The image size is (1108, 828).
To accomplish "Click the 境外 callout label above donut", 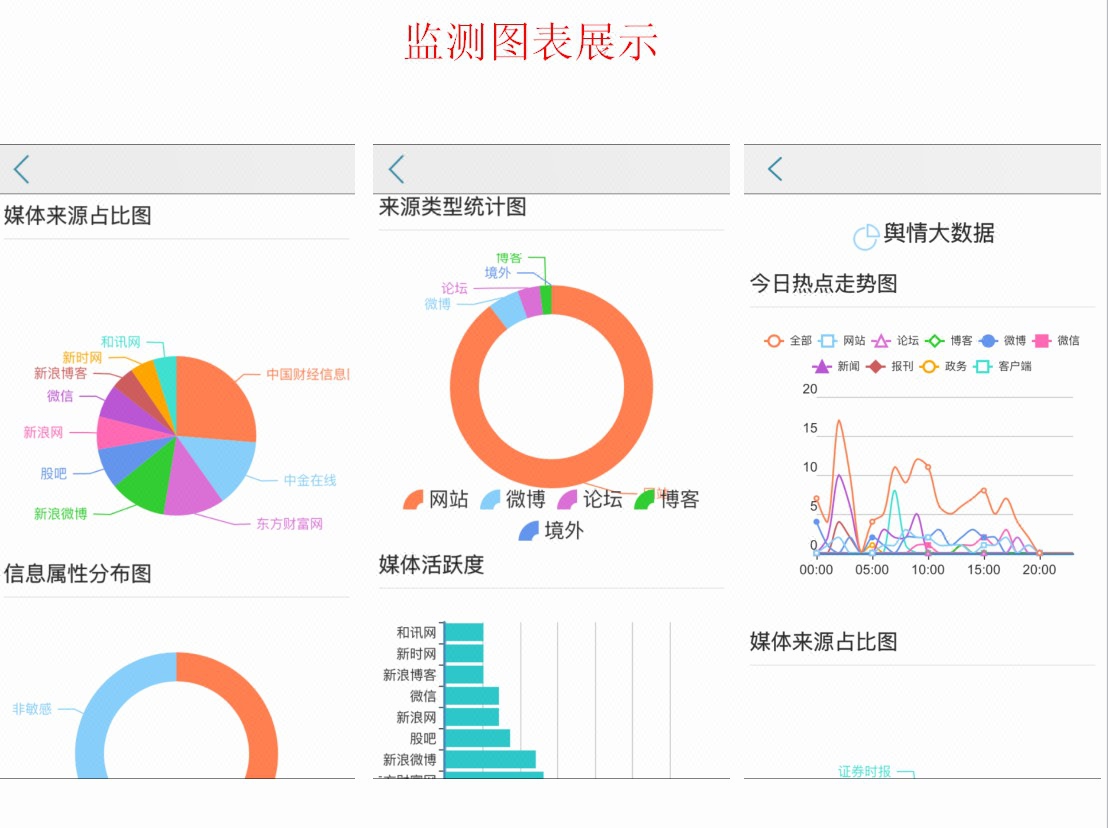I will point(497,273).
